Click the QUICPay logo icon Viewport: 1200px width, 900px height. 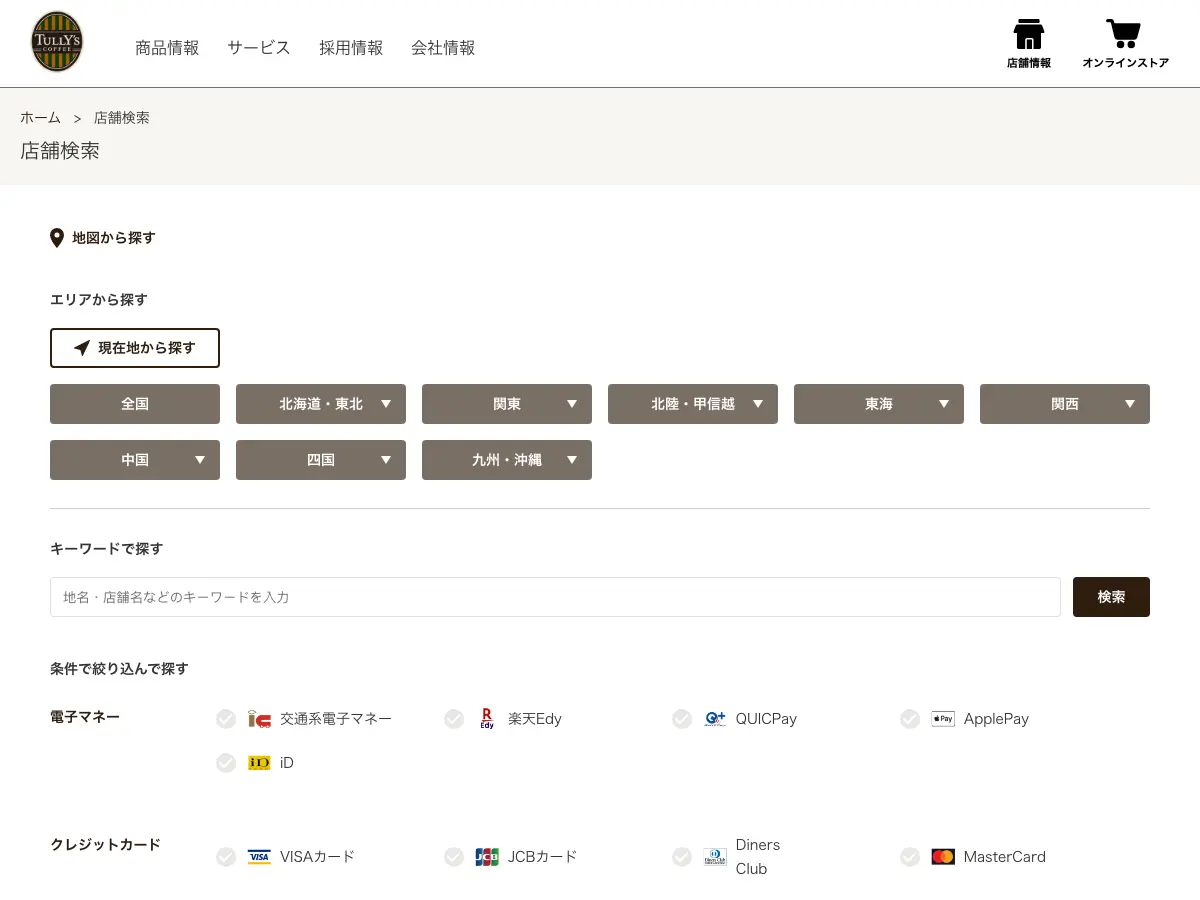714,719
